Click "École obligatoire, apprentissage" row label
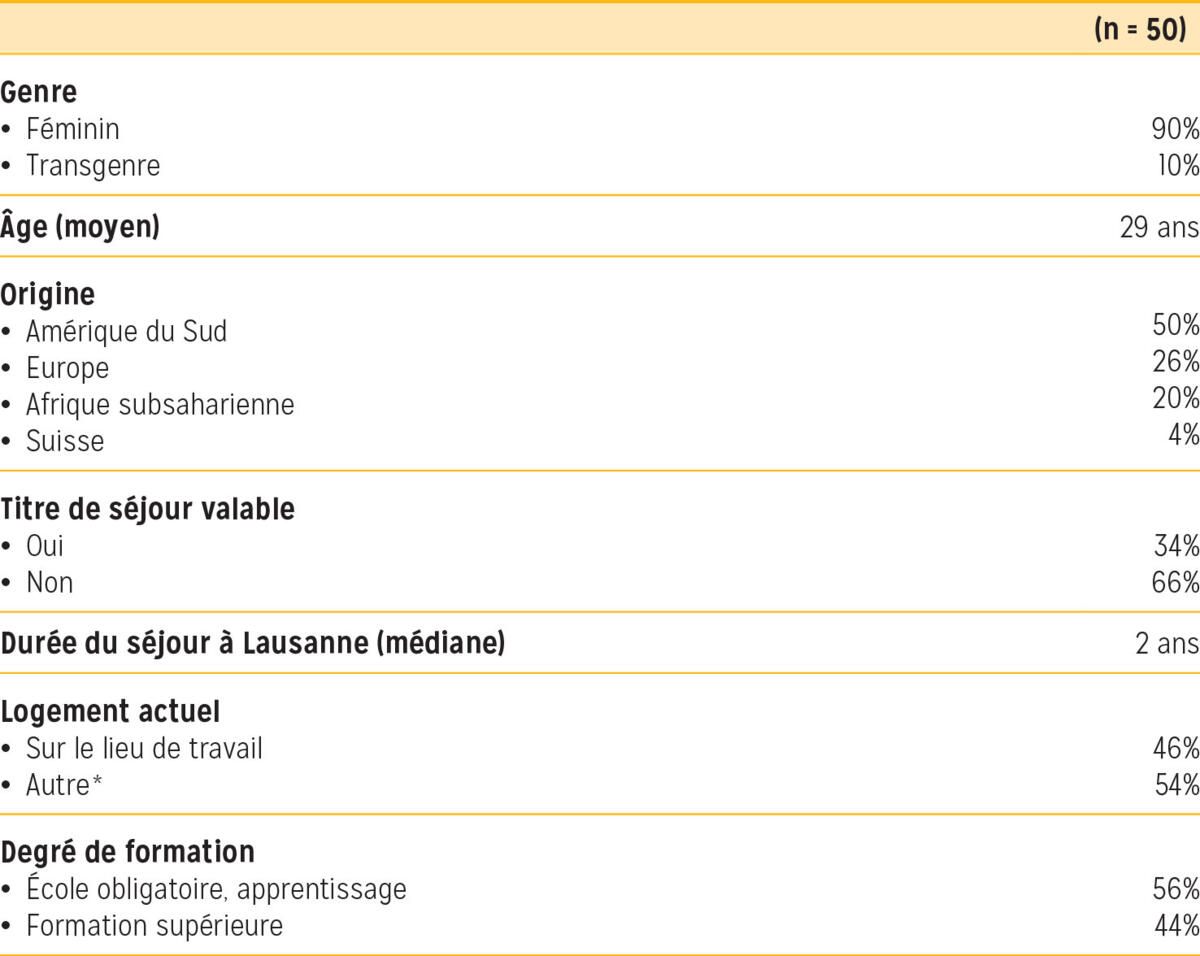1200x956 pixels. 216,889
